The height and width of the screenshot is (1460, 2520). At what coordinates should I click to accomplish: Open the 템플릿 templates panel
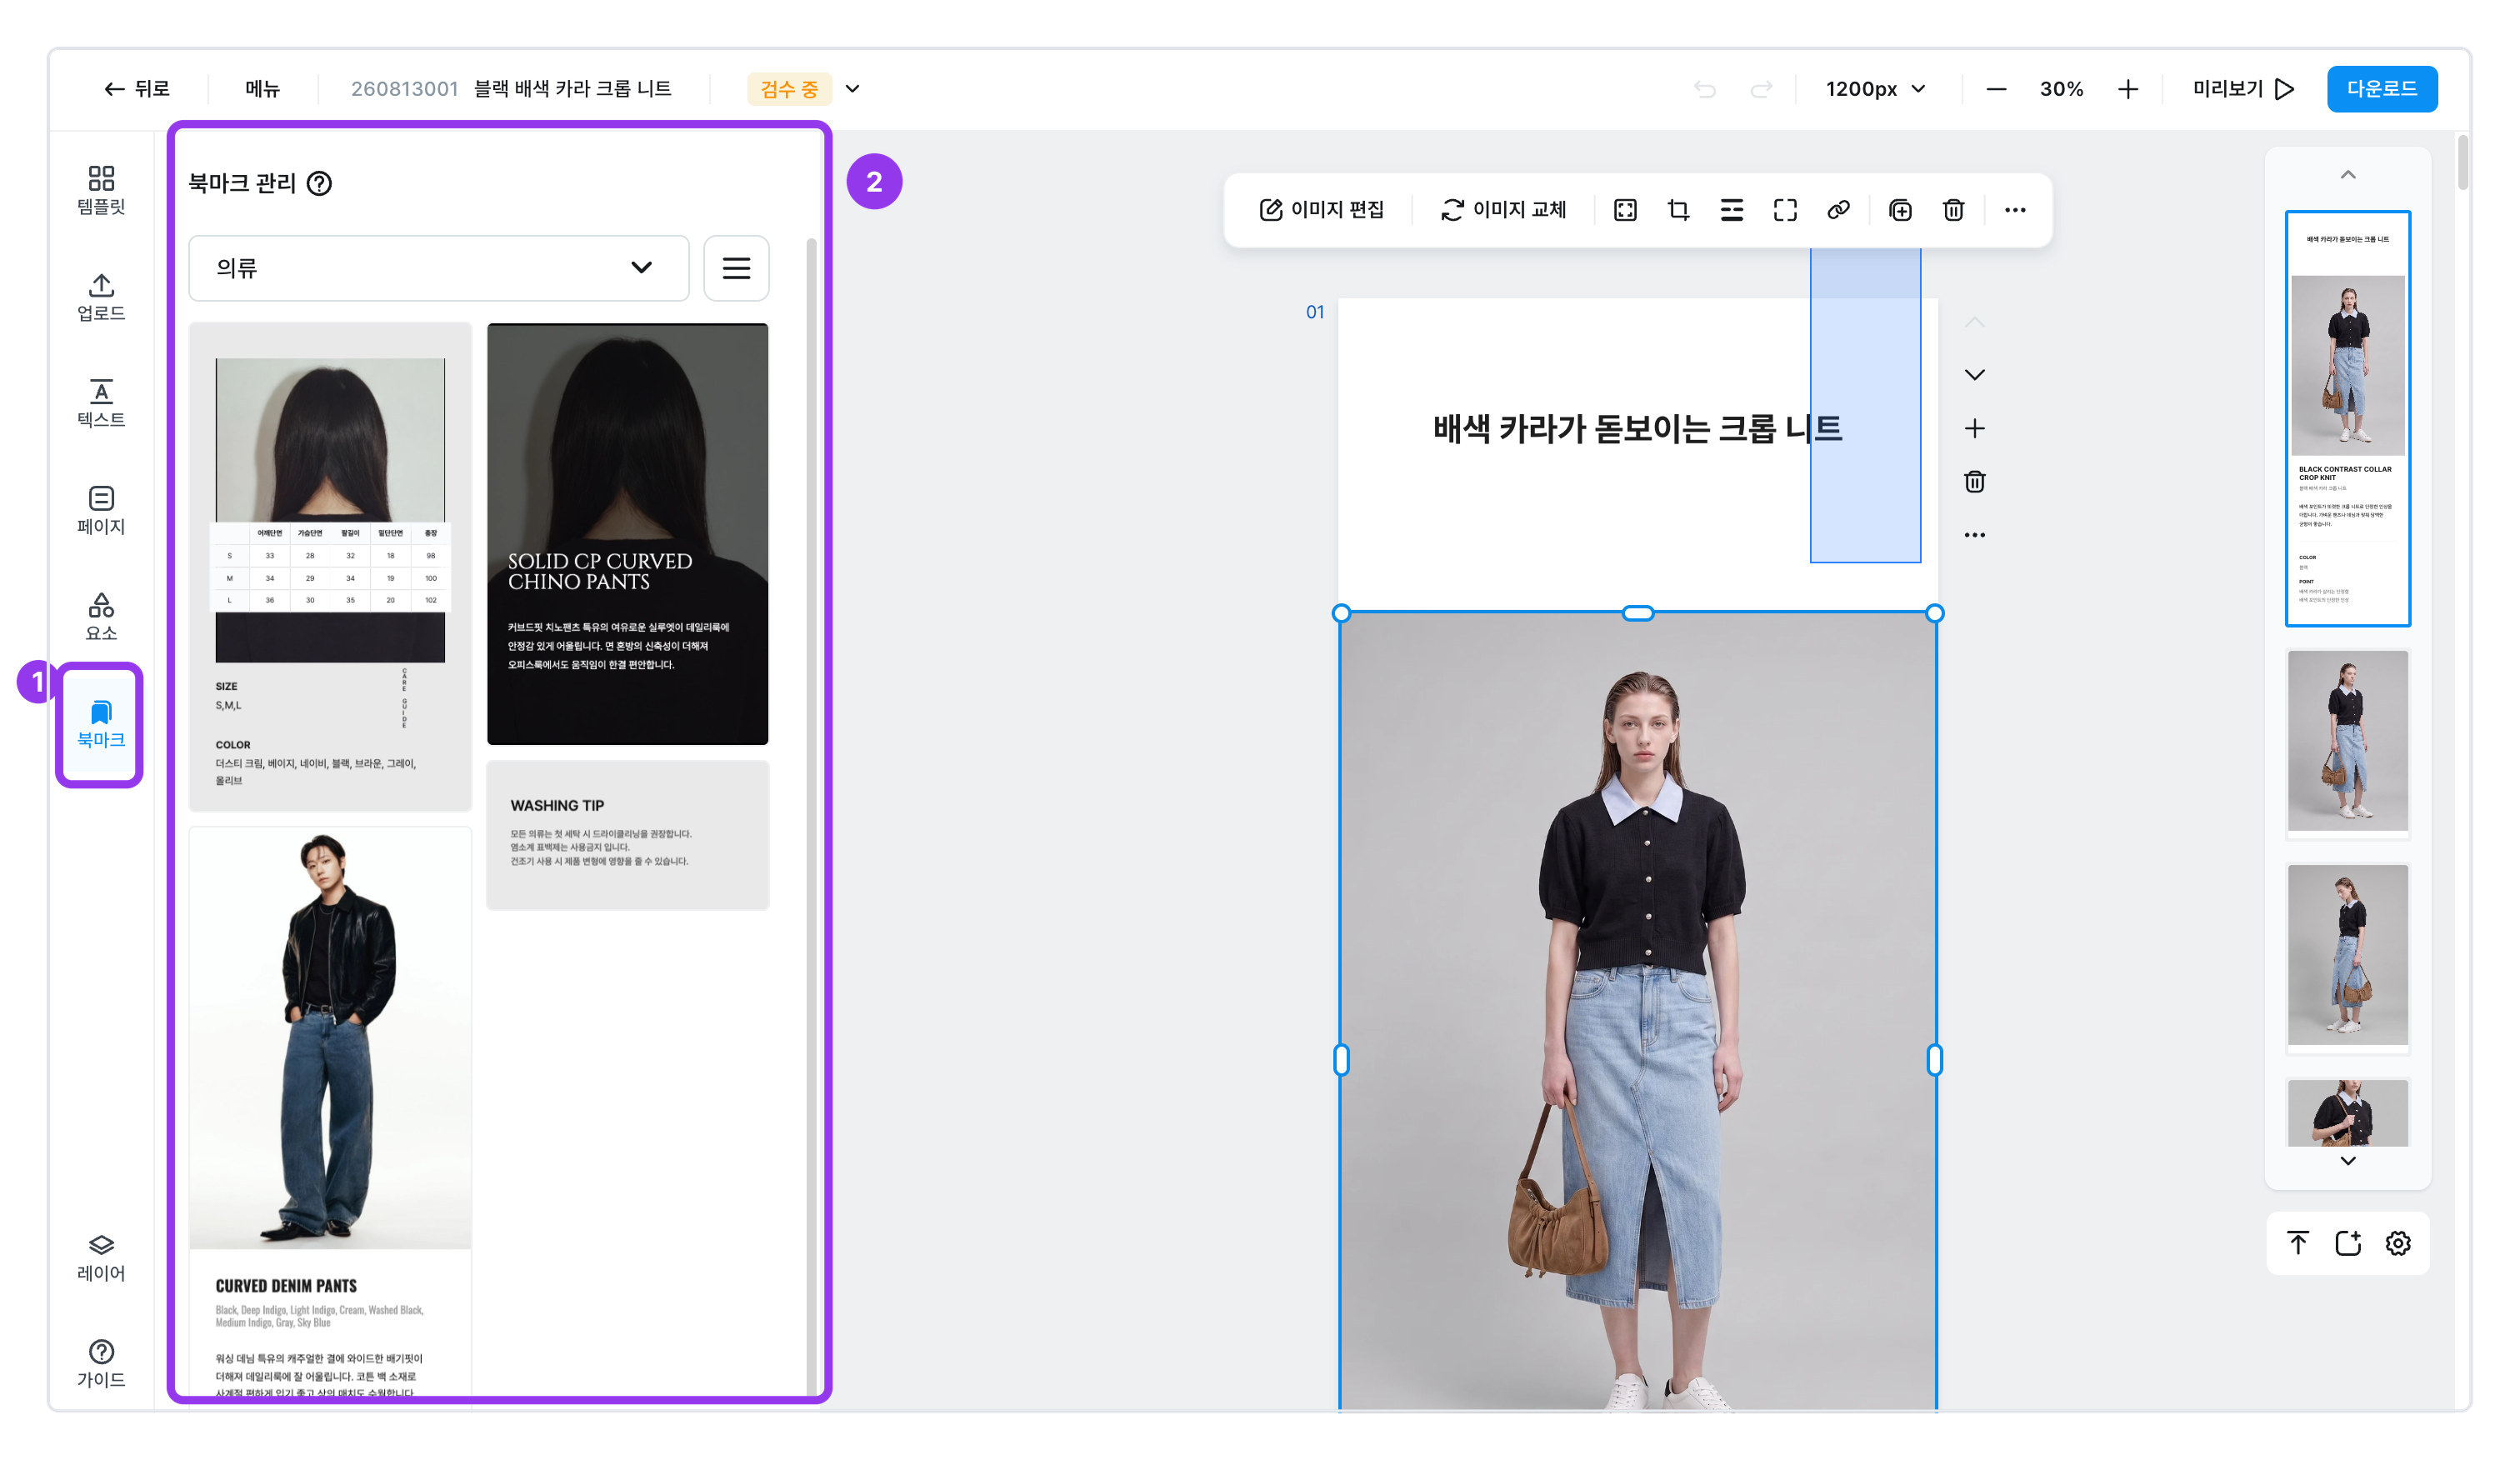click(101, 190)
